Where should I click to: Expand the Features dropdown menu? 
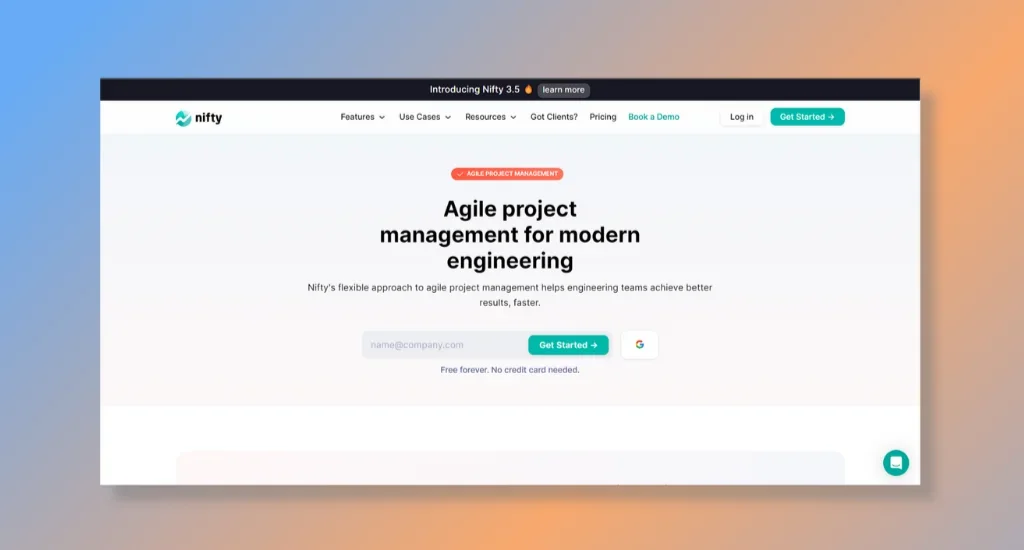(x=362, y=117)
